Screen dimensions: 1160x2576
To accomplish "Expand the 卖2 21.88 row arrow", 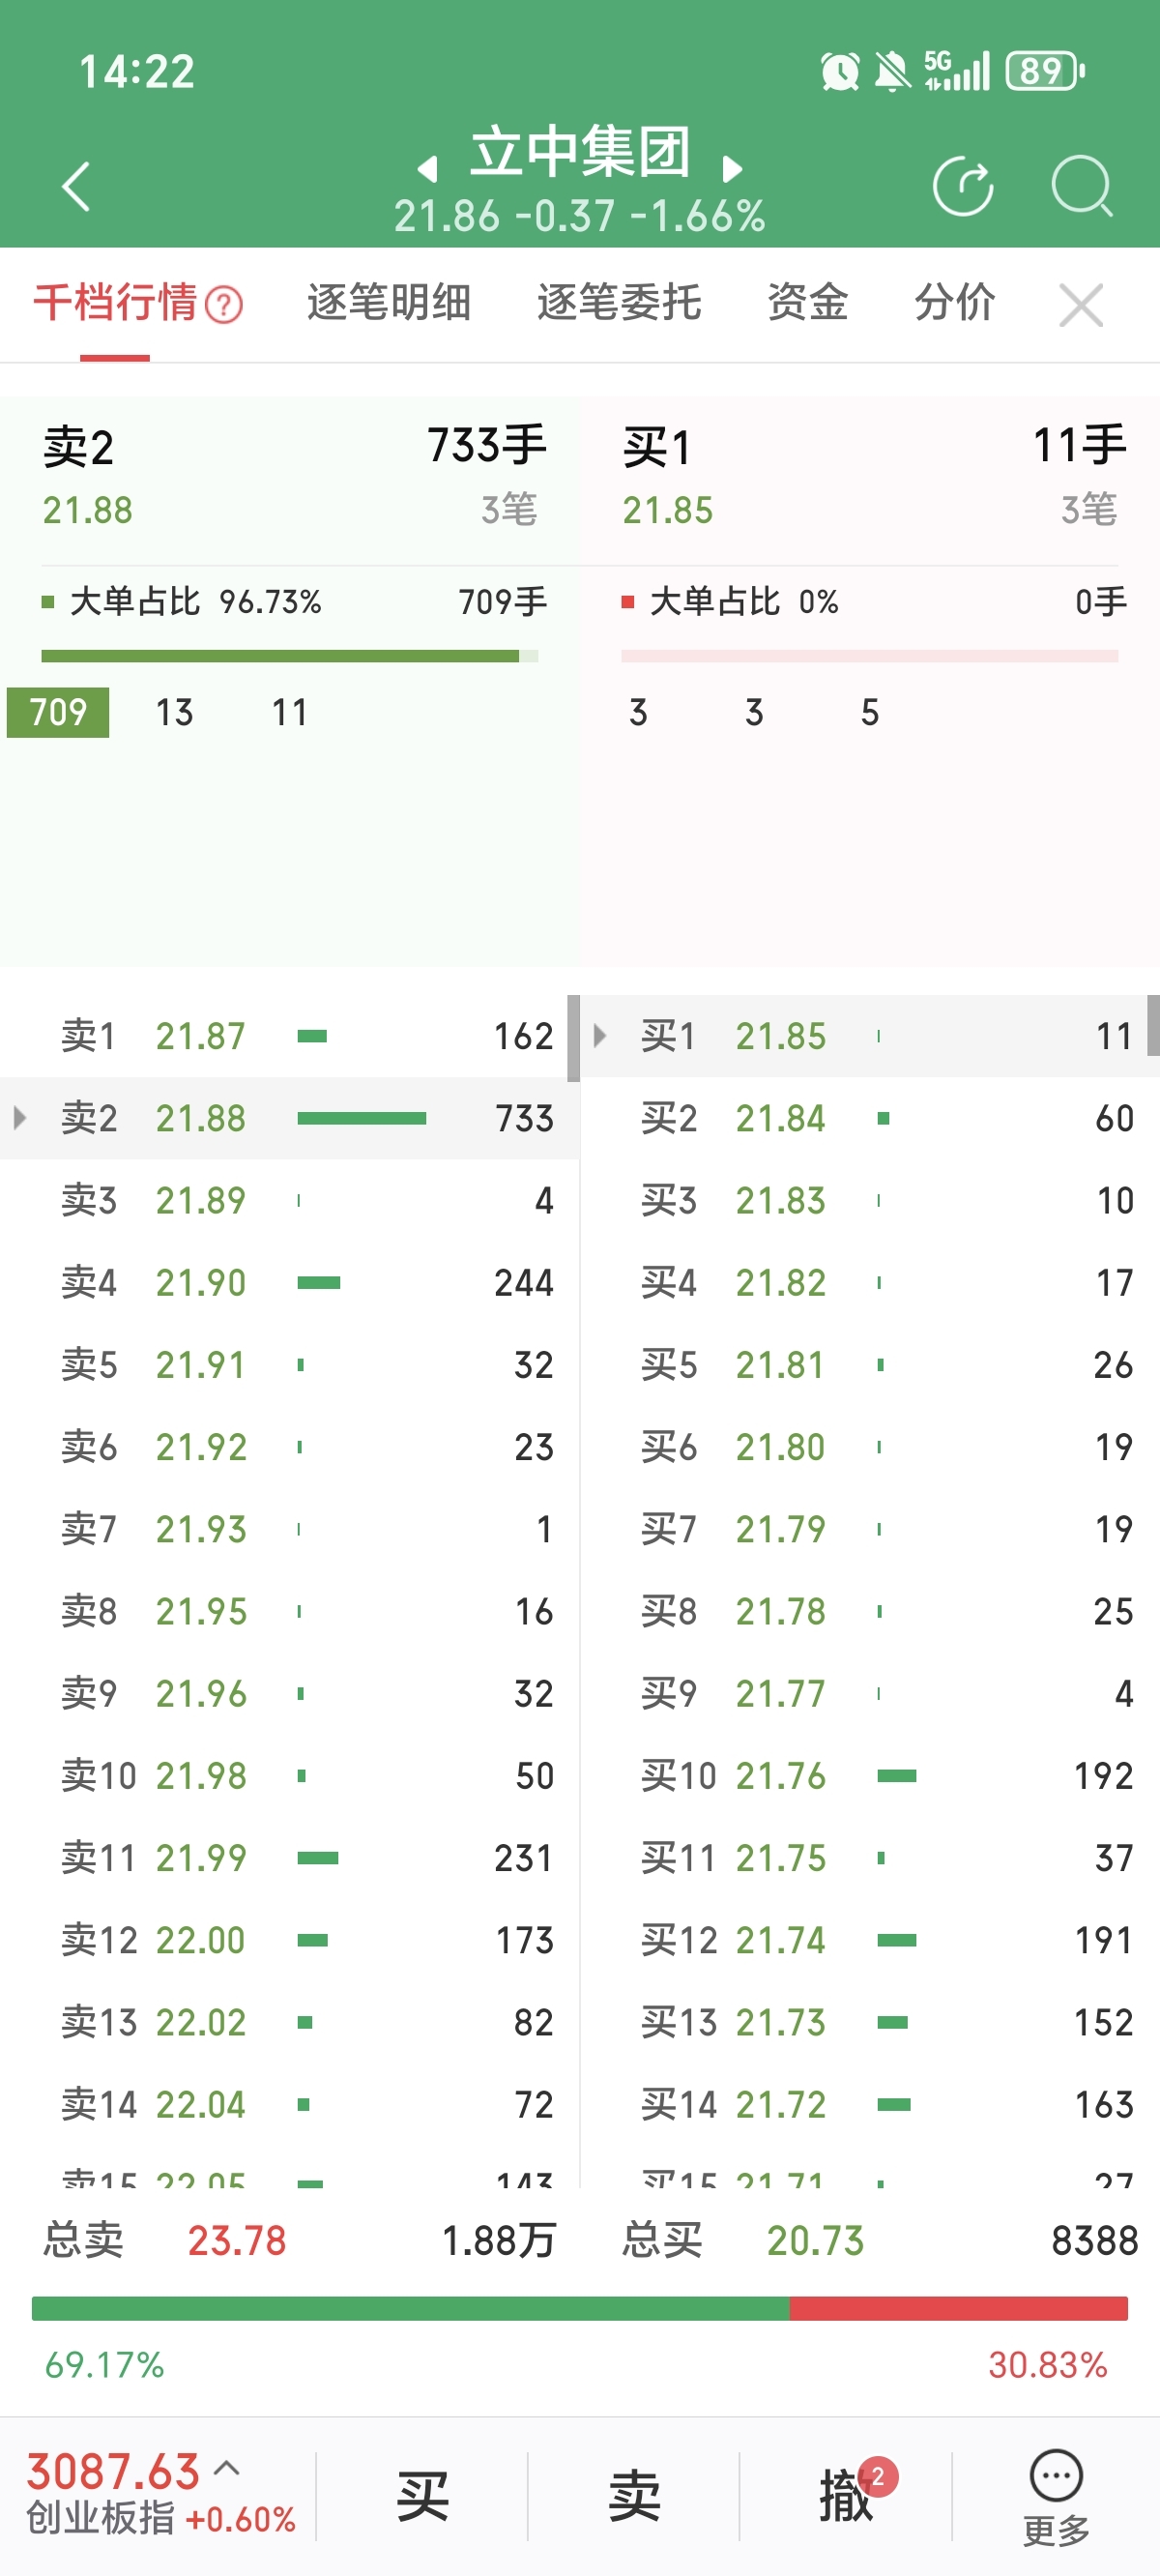I will point(19,1117).
